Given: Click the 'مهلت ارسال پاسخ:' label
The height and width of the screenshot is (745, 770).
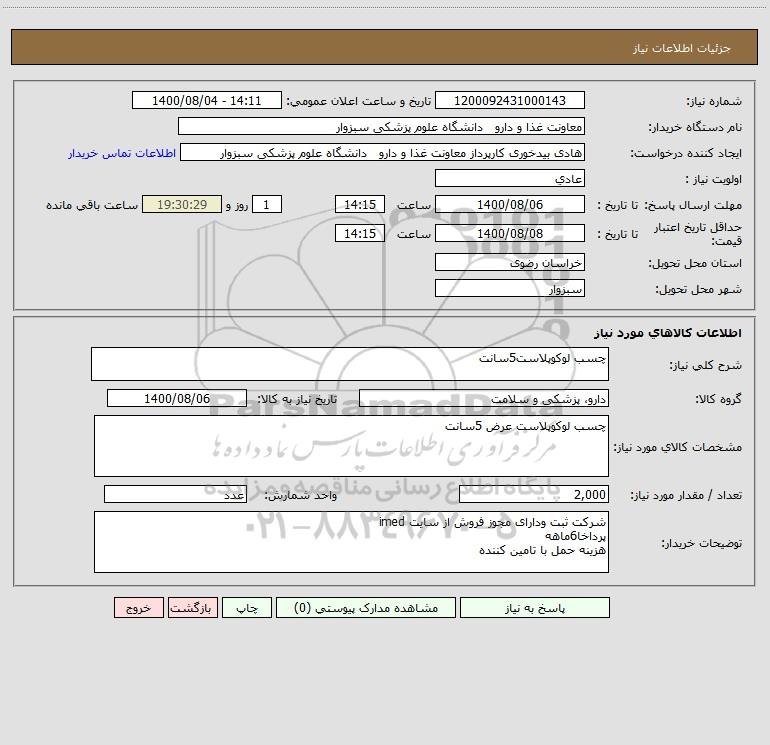Looking at the screenshot, I should (x=693, y=205).
